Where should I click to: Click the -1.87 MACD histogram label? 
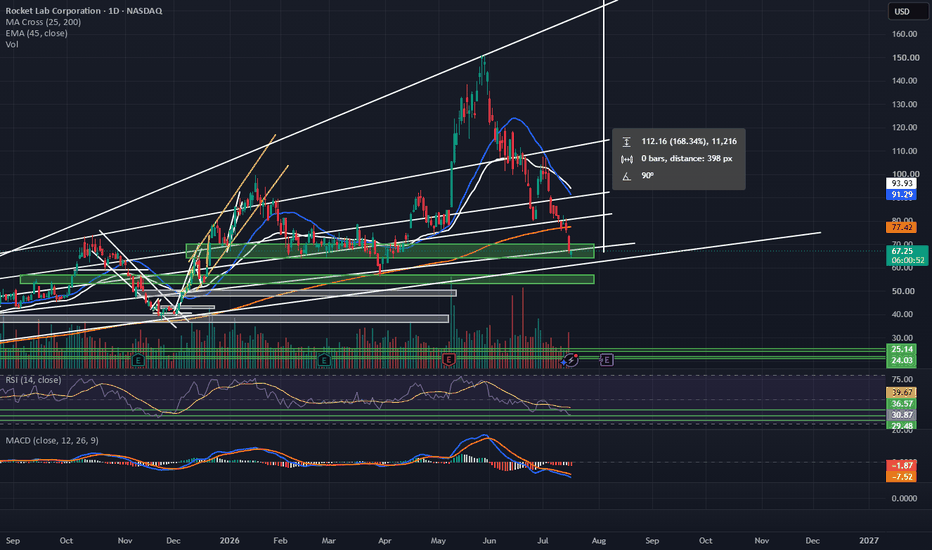coord(901,466)
